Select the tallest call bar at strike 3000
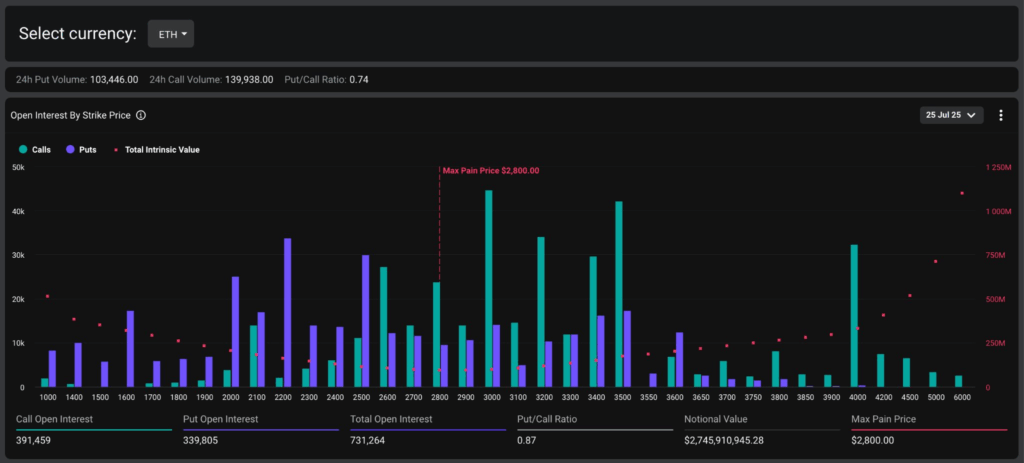 [x=489, y=290]
